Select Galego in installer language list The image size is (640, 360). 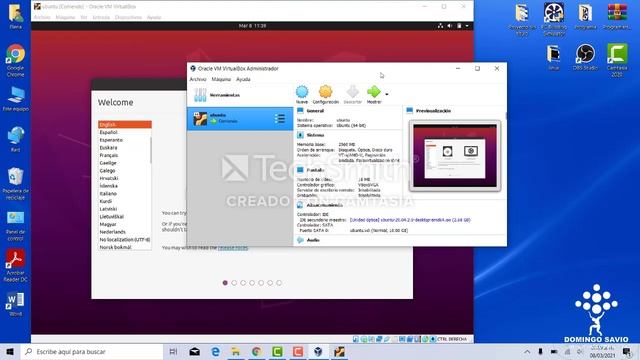tap(124, 171)
